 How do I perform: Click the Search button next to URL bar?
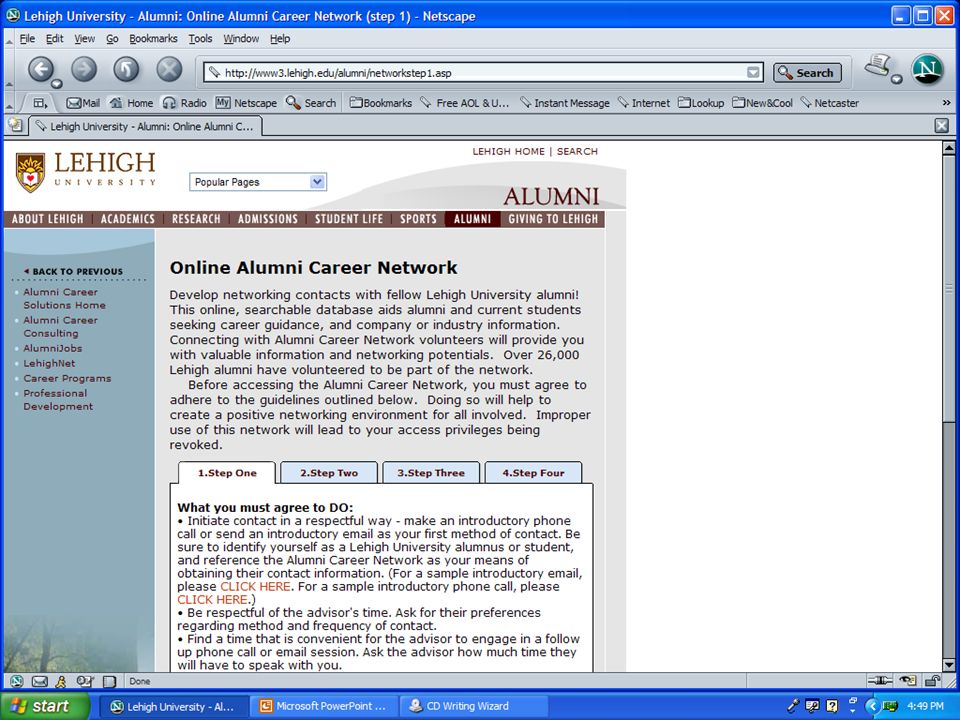coord(807,73)
